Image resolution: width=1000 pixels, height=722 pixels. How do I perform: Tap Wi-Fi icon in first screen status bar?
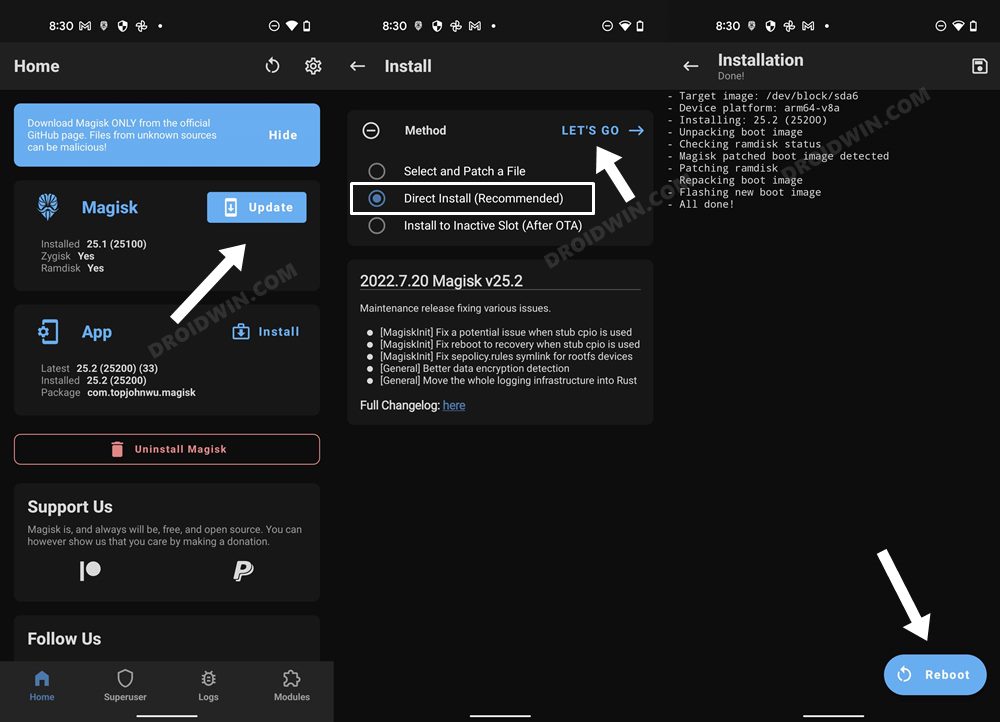(x=291, y=26)
